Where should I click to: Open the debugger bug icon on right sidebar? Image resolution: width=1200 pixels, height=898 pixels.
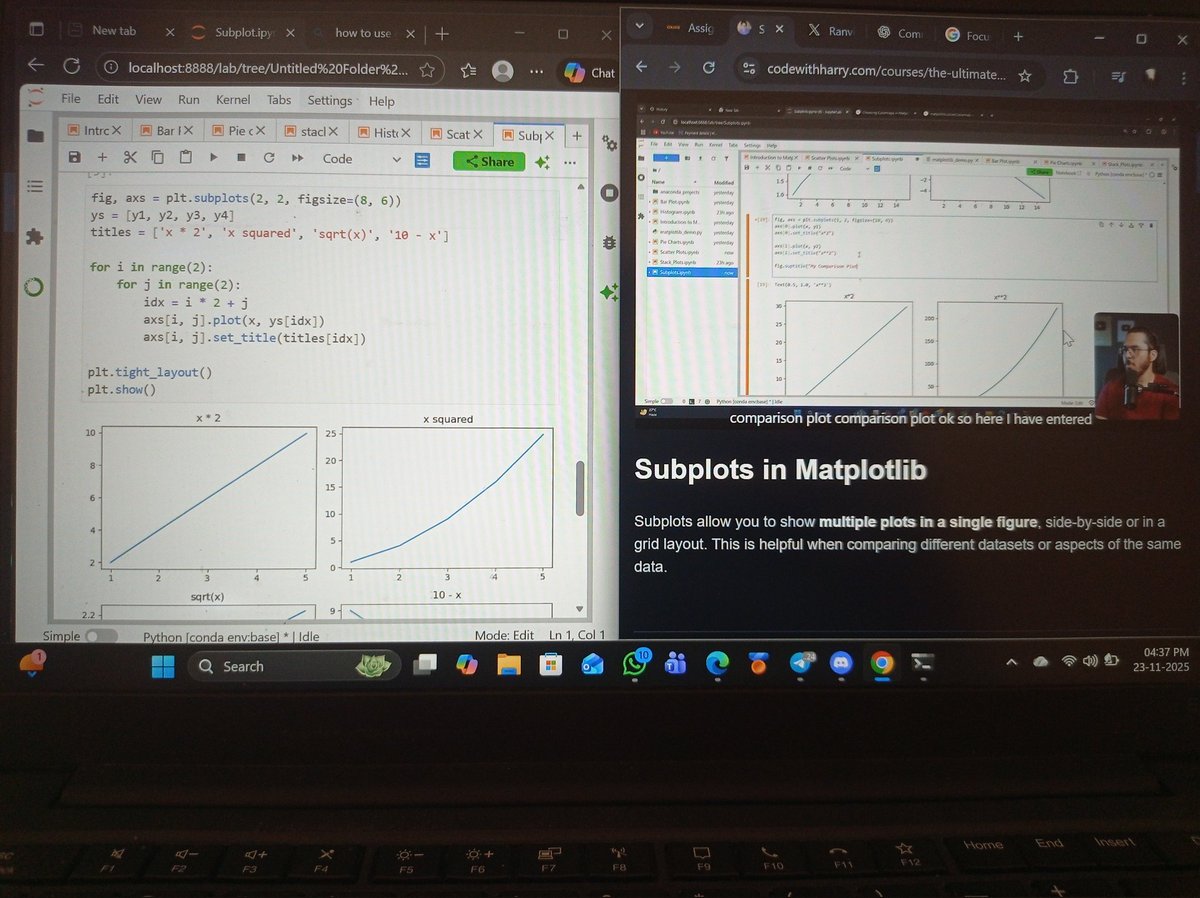click(x=609, y=243)
